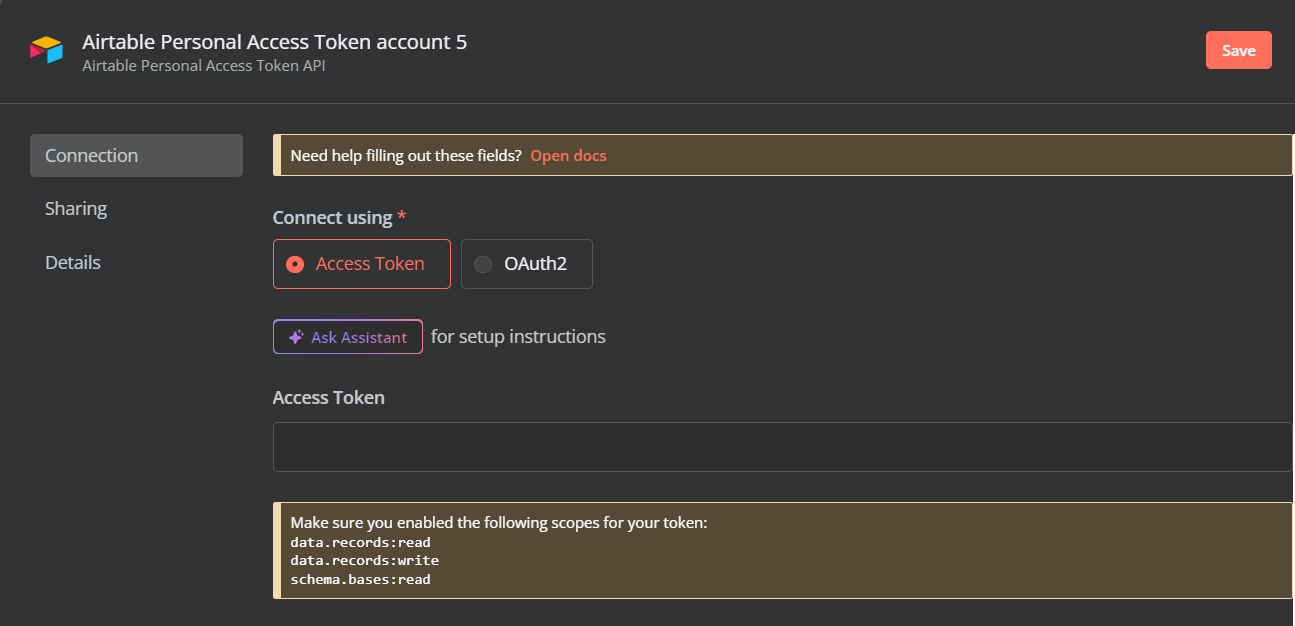Click the Ask Assistant button
1295x626 pixels.
347,337
